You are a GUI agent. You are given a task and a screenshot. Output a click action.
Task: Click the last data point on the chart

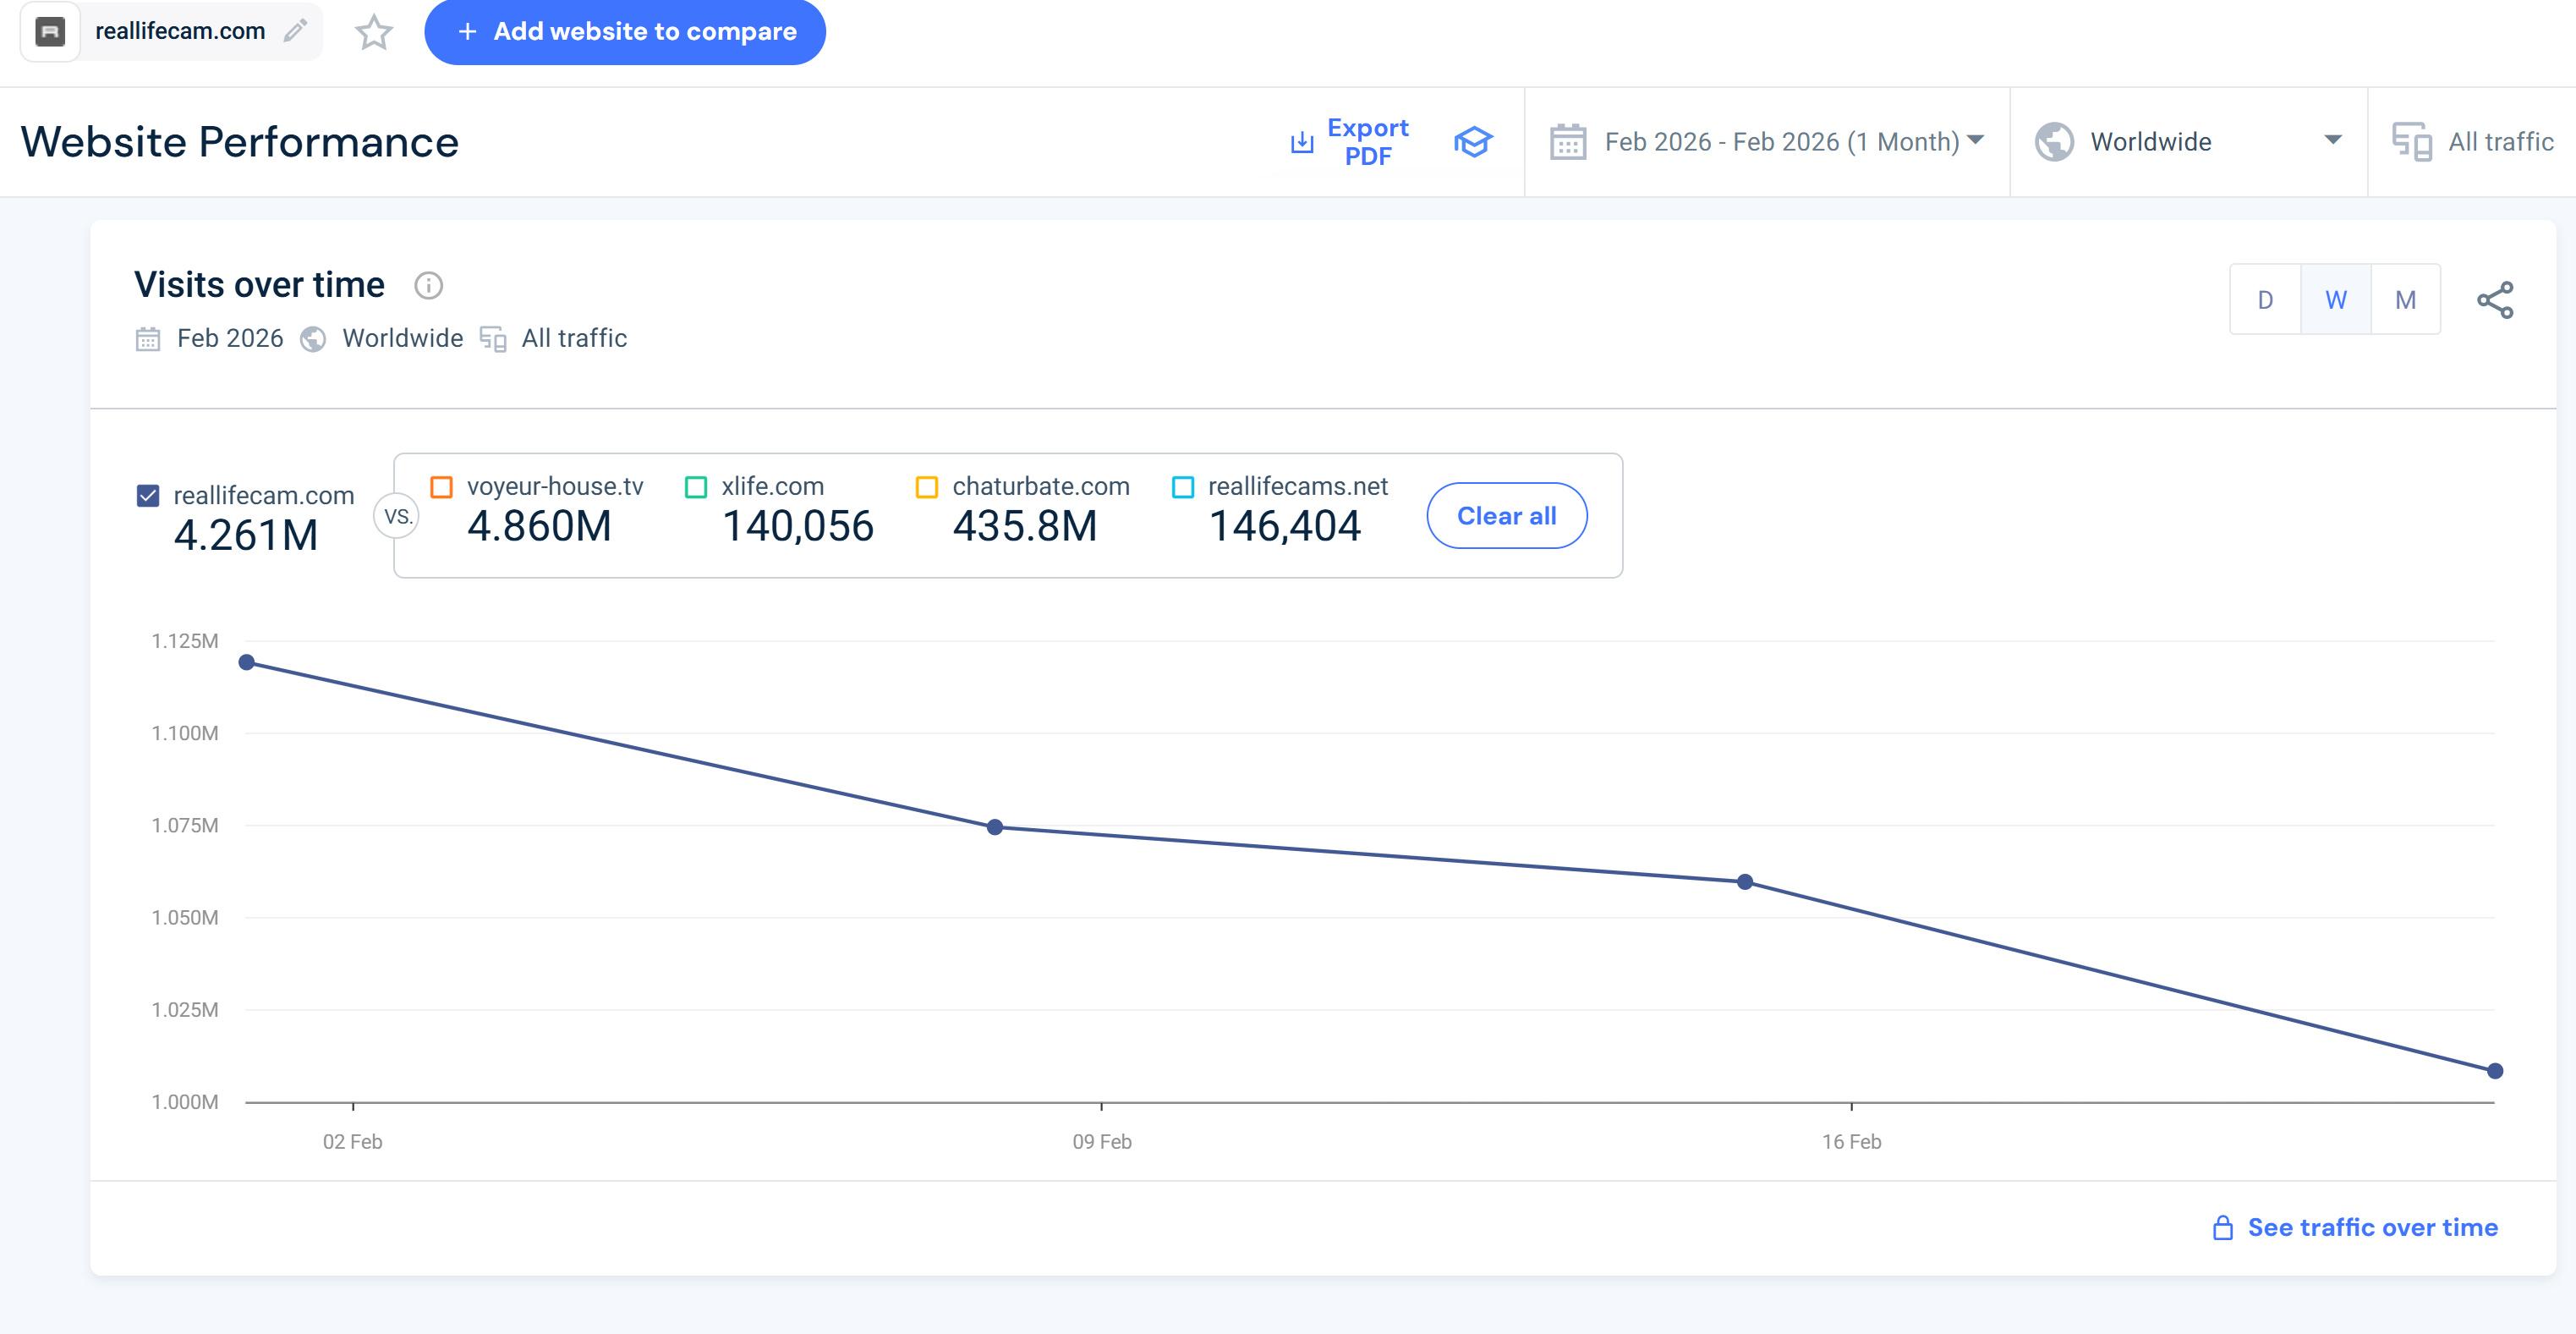2494,1071
